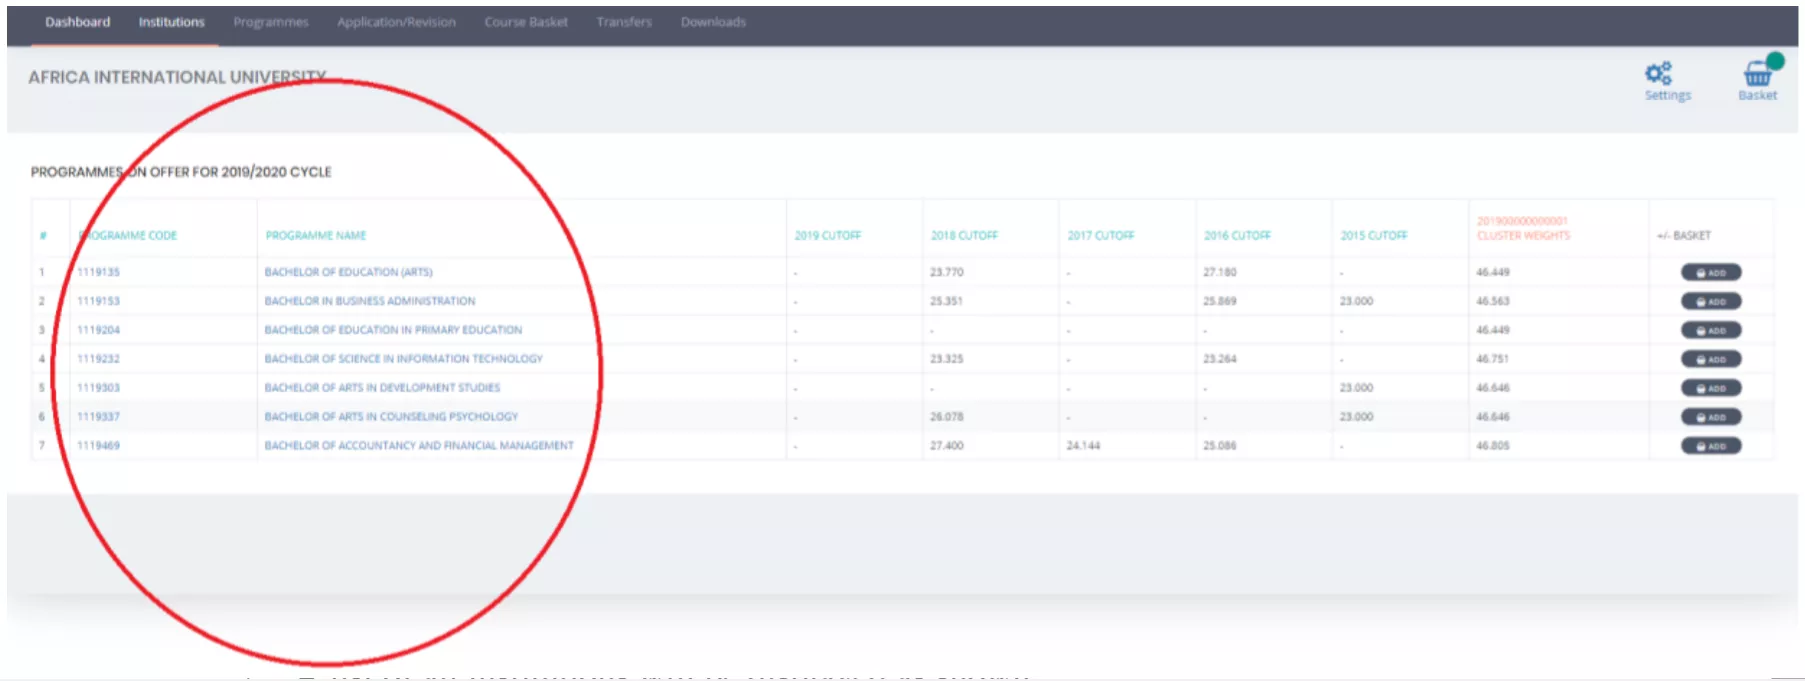
Task: Open the Transfers tab
Action: (x=624, y=22)
